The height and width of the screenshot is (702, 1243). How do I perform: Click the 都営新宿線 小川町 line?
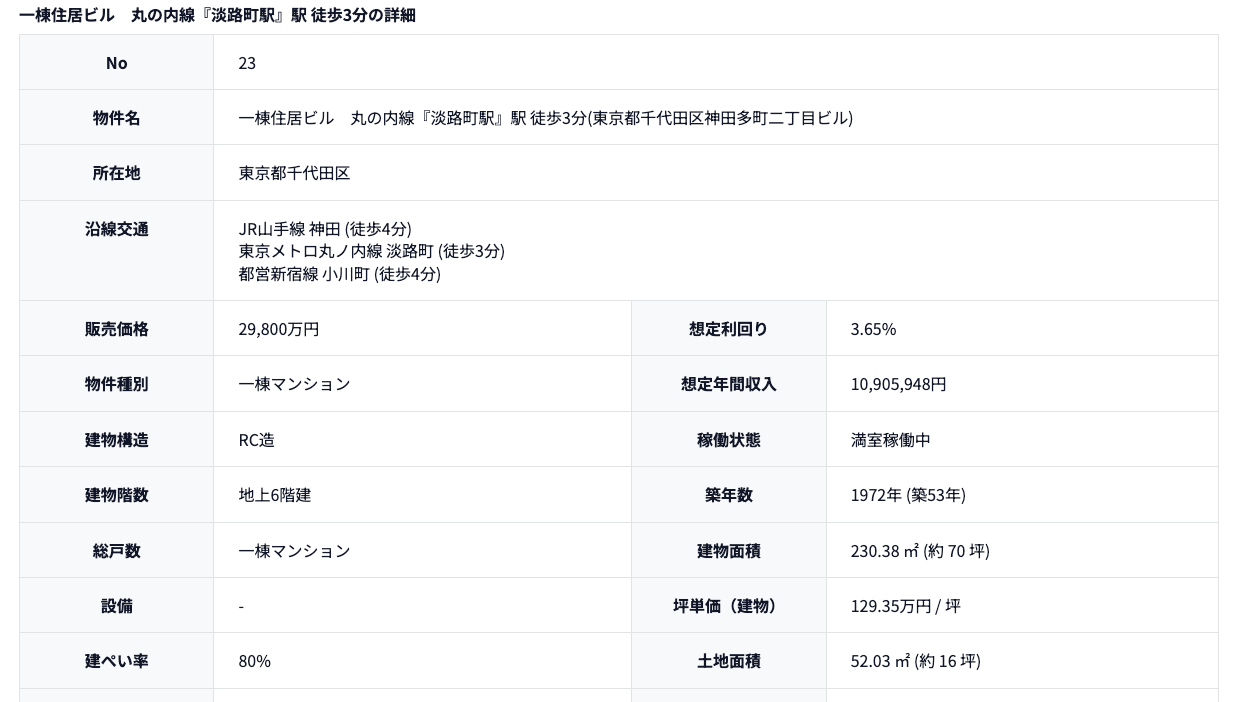tap(339, 274)
